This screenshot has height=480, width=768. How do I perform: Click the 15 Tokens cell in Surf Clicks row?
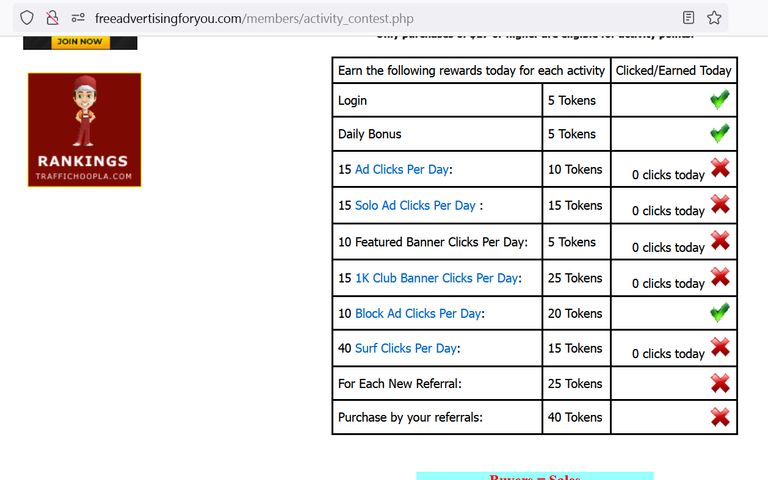tap(575, 348)
